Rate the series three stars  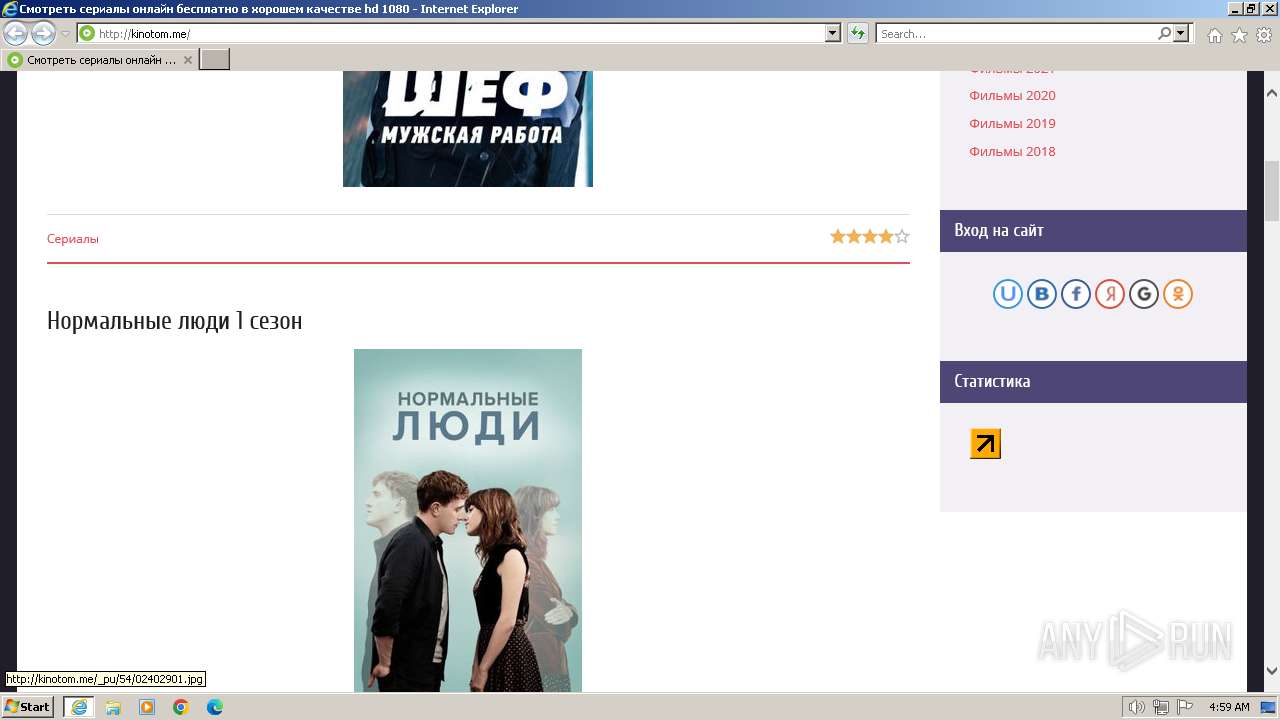(870, 237)
